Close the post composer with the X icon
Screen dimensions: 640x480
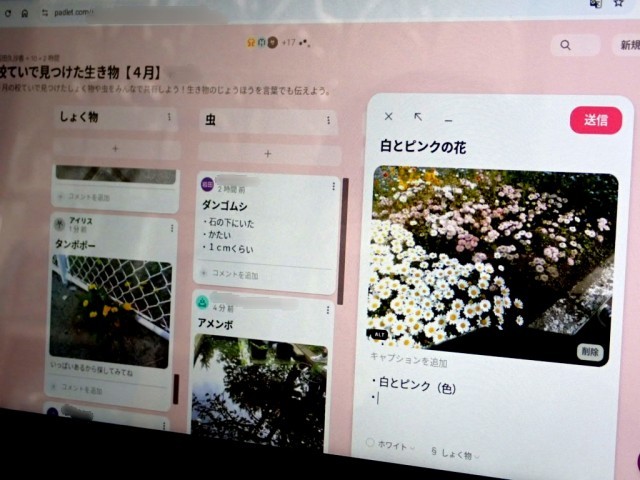point(389,117)
